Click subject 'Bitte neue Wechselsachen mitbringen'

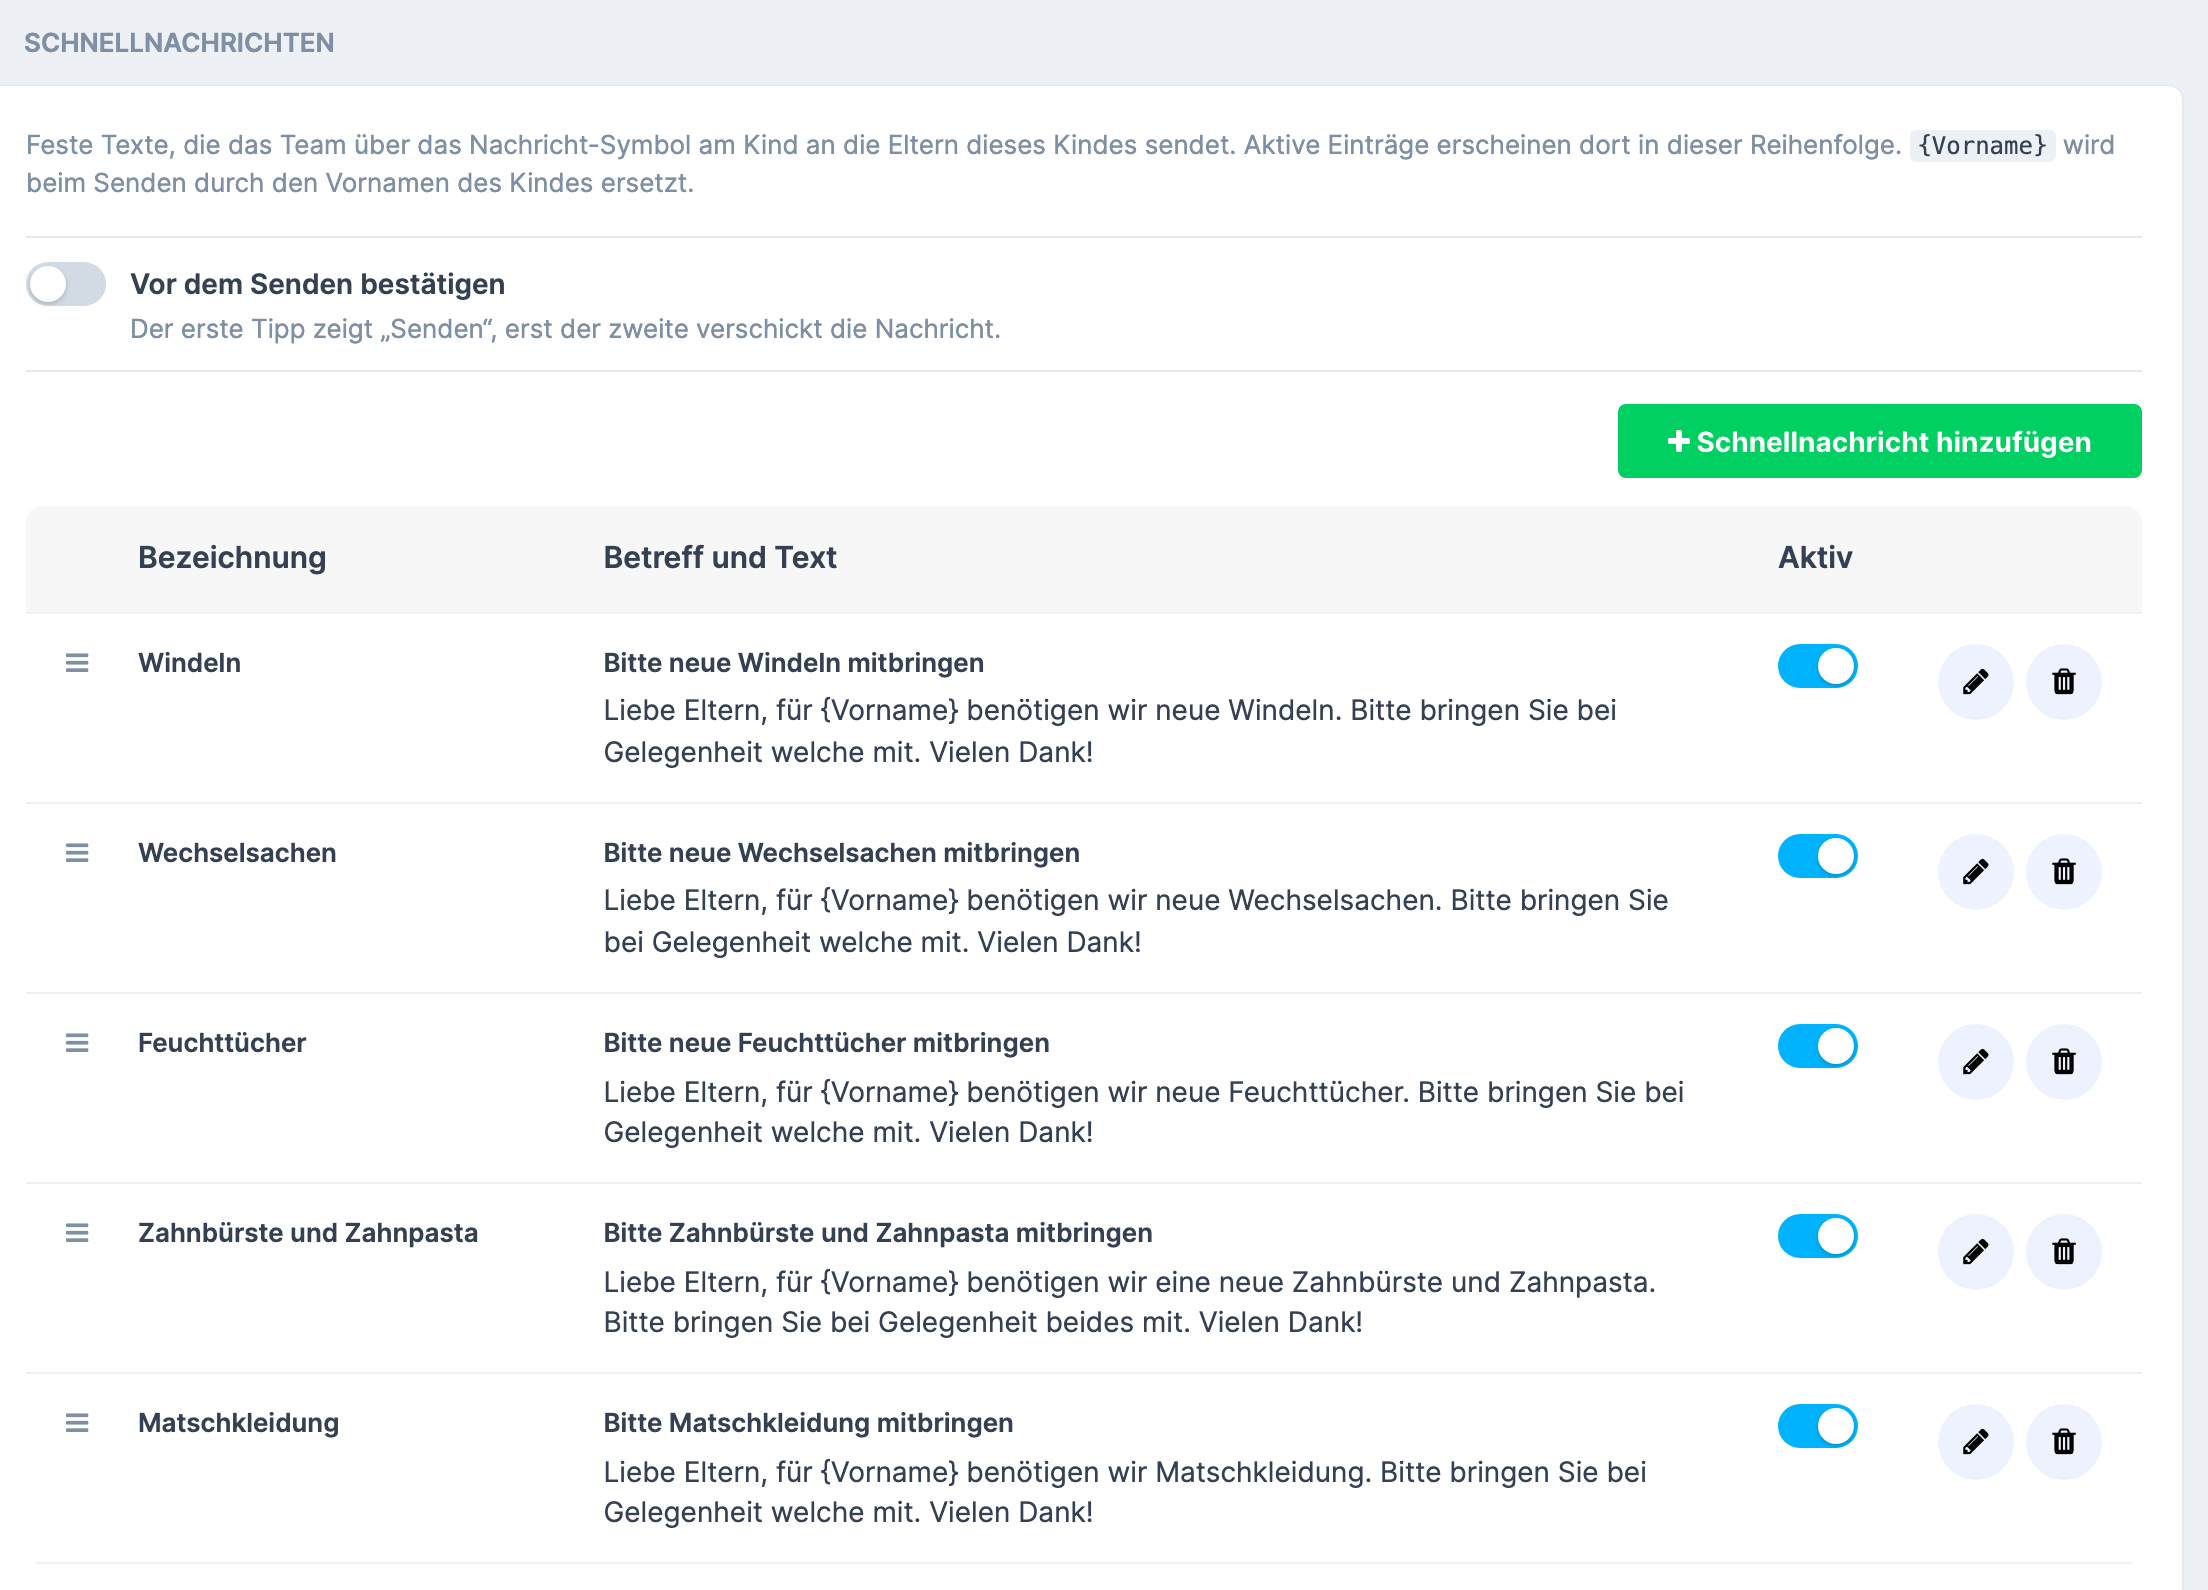tap(841, 853)
